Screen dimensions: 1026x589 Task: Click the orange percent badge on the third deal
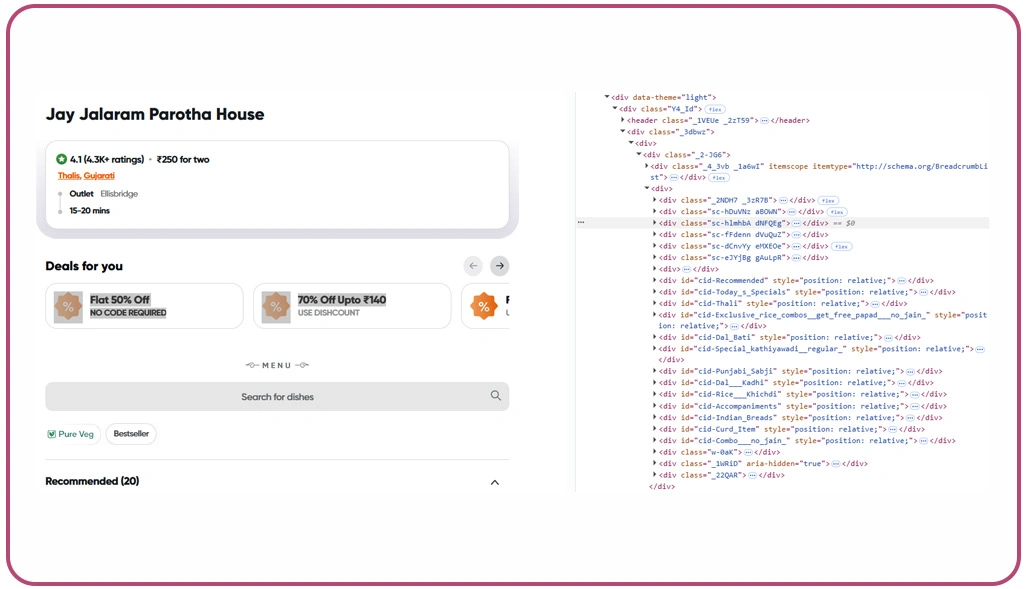click(x=484, y=306)
